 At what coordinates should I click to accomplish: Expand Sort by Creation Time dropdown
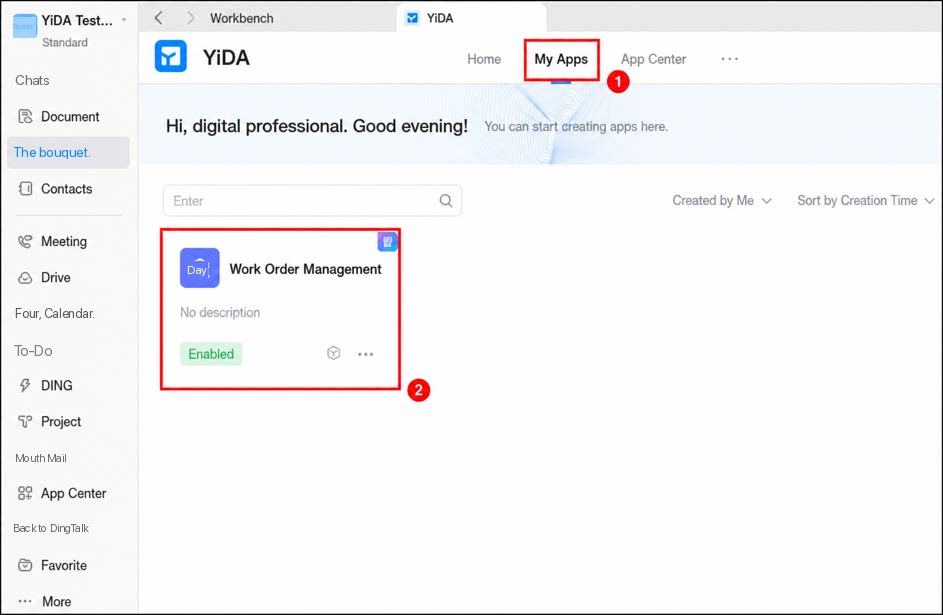865,201
